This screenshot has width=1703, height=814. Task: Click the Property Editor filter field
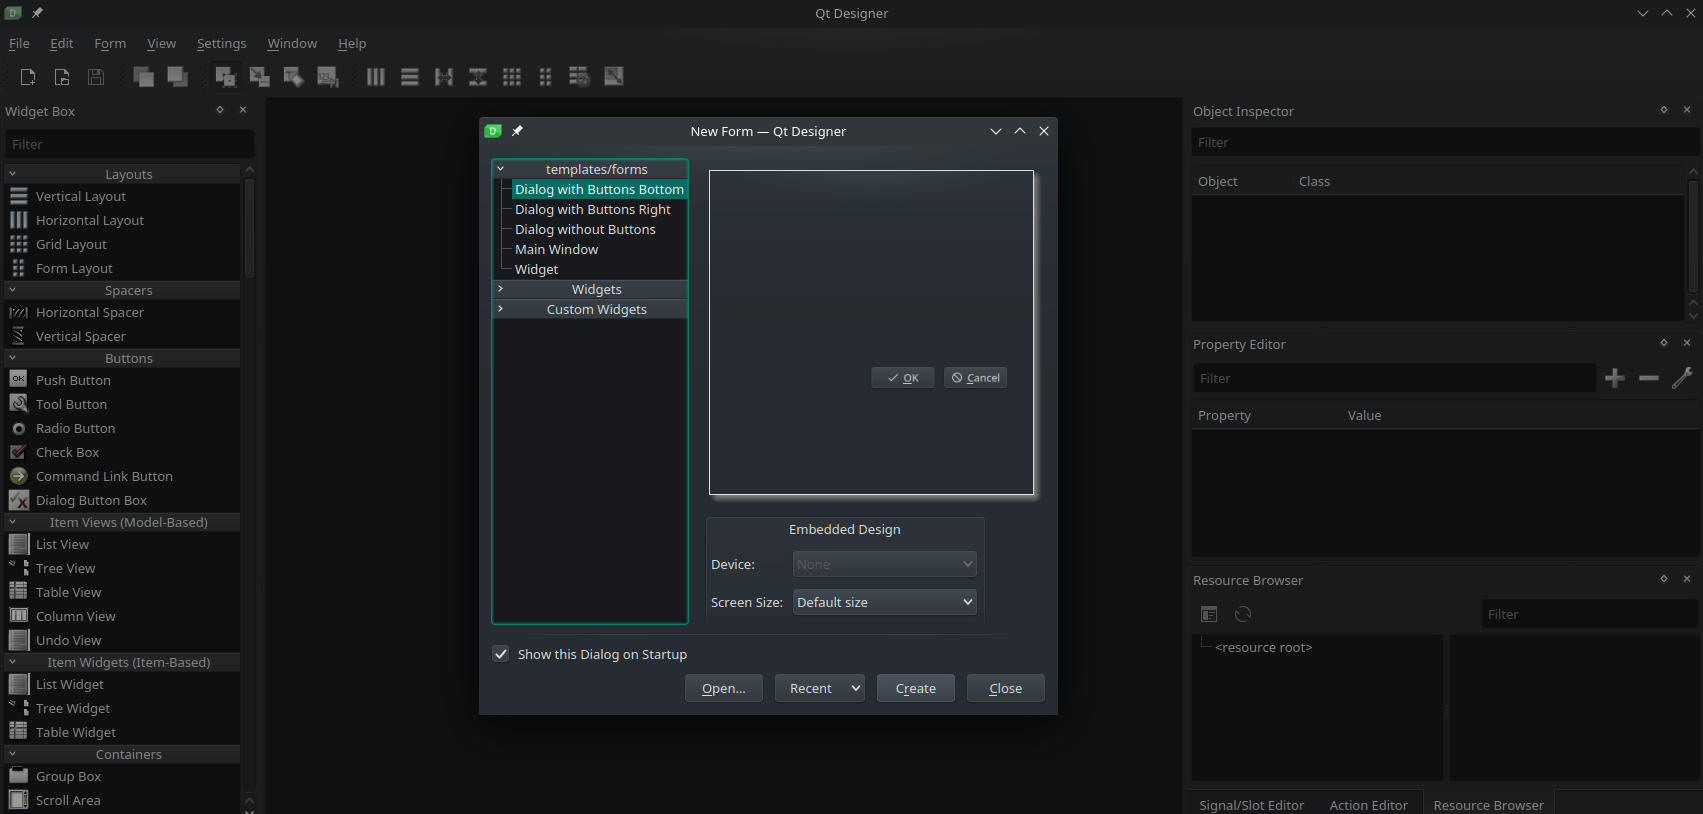pyautogui.click(x=1394, y=378)
